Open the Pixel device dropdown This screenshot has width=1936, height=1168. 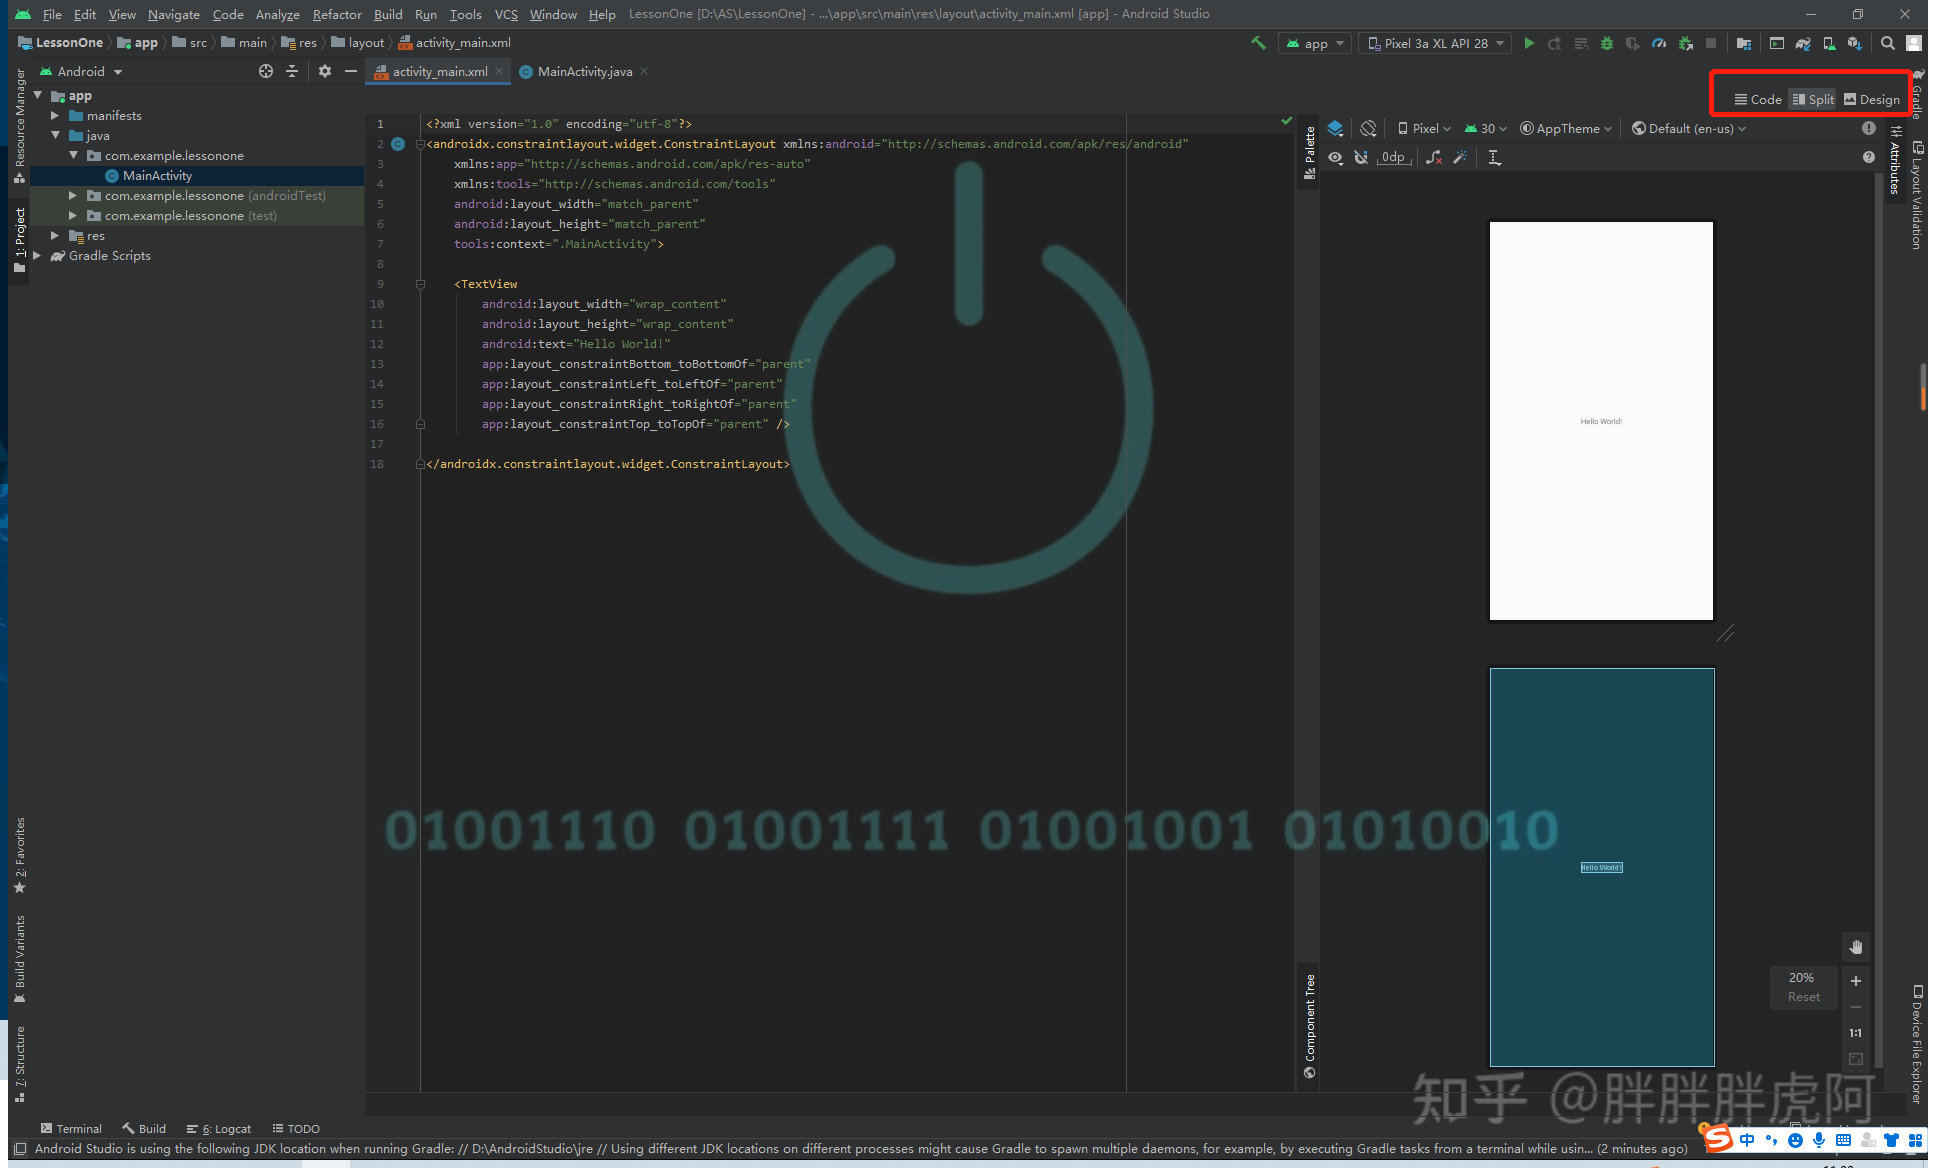1424,128
